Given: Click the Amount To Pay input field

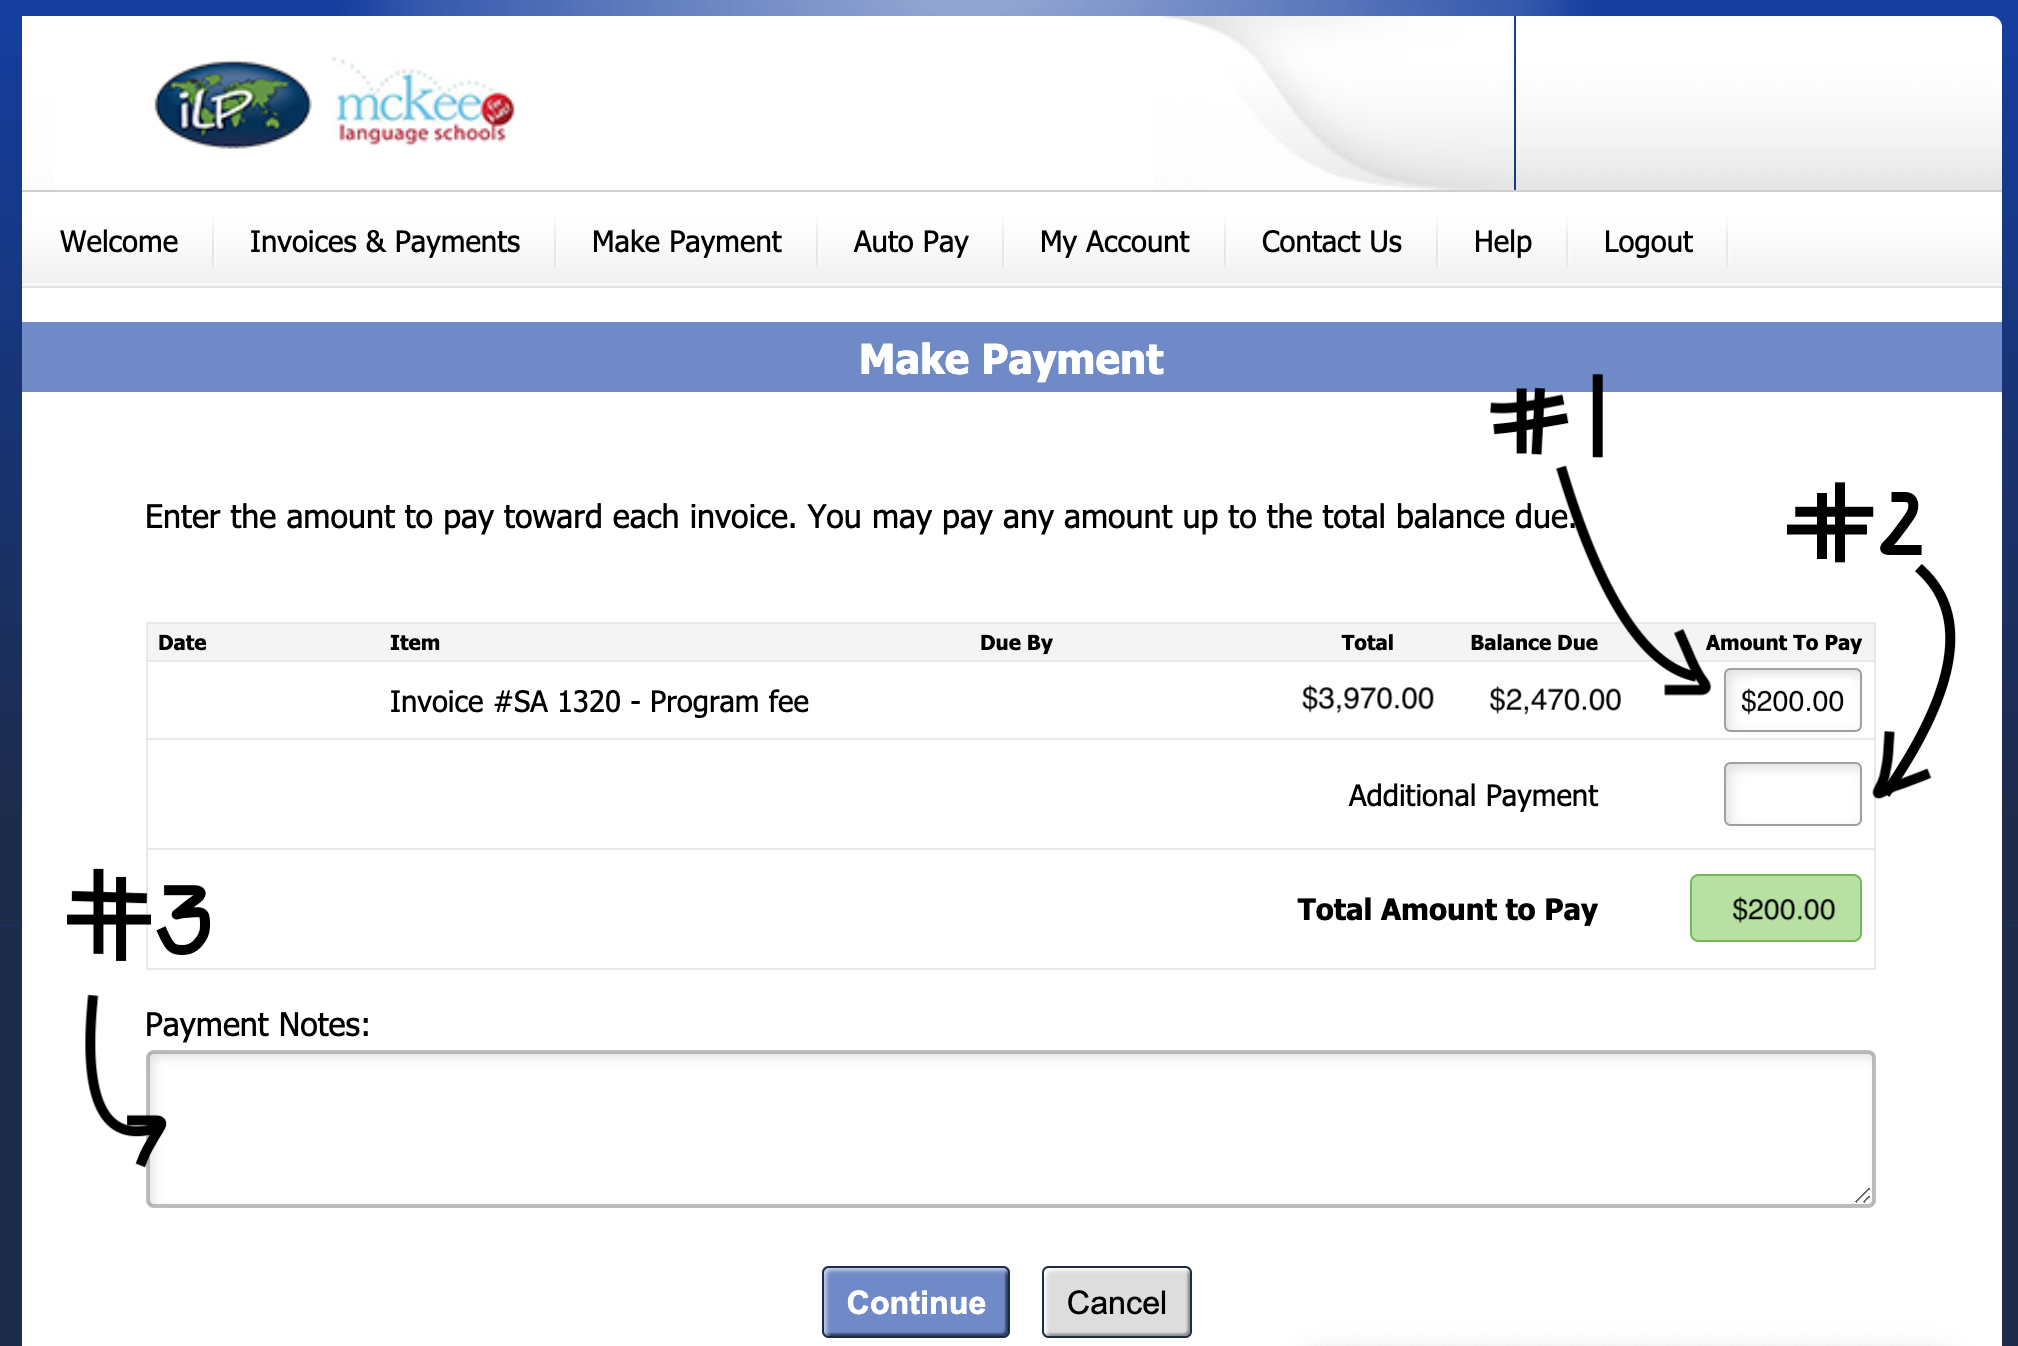Looking at the screenshot, I should 1788,697.
